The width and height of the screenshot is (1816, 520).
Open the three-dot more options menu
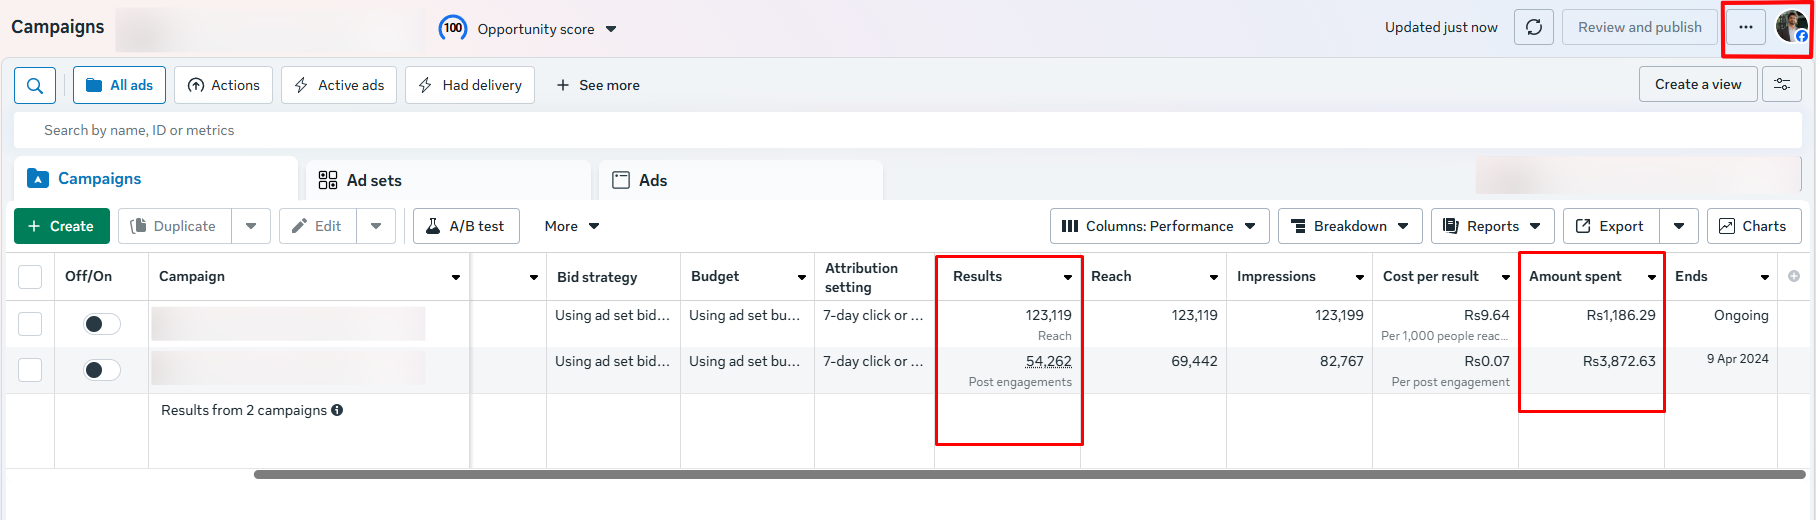pyautogui.click(x=1745, y=28)
